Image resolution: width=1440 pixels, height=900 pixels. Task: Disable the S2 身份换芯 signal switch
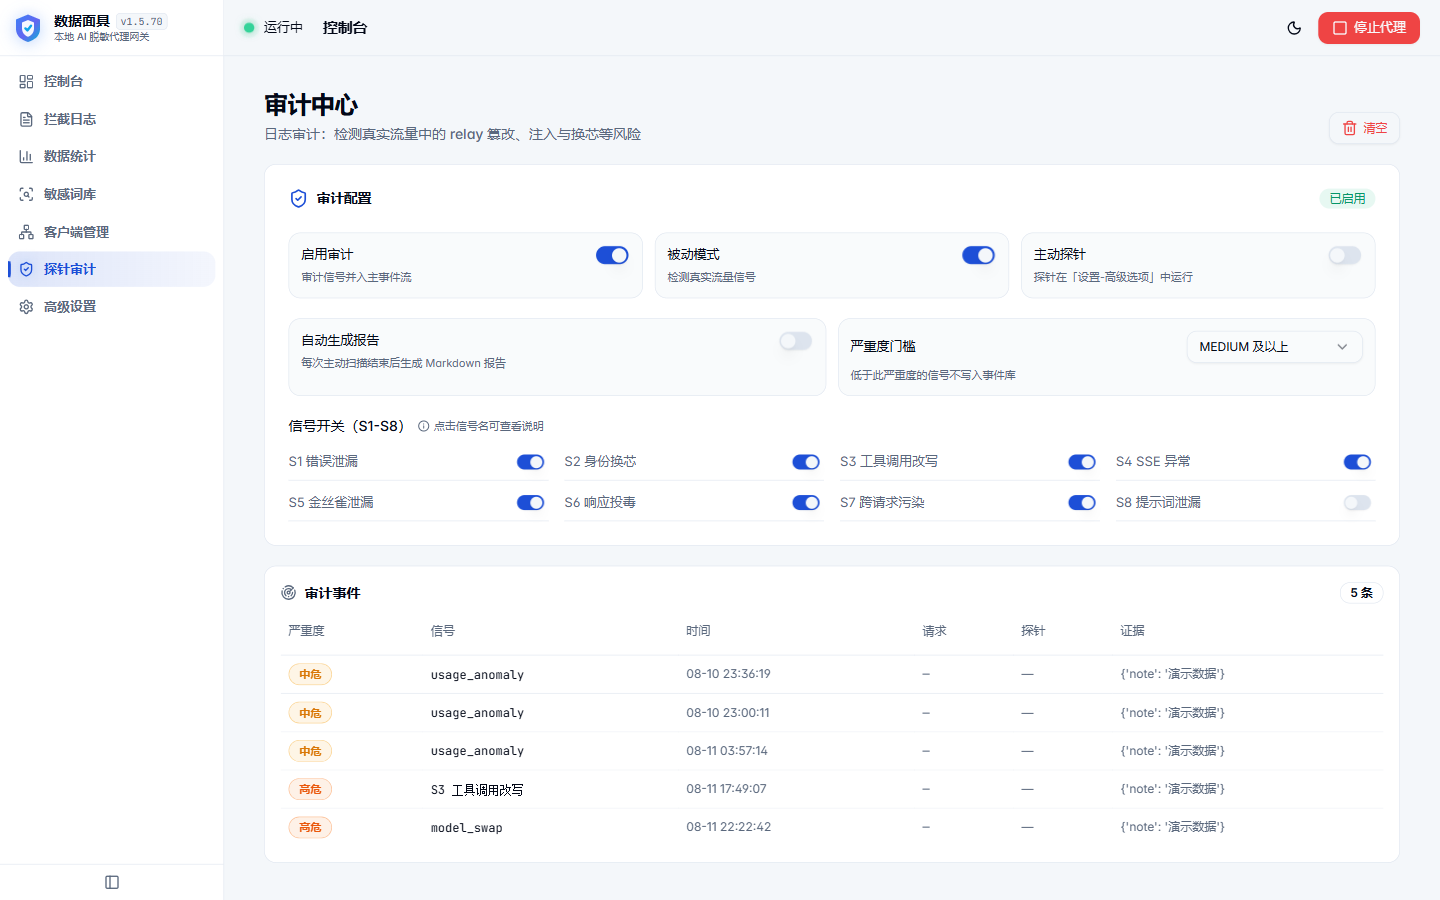coord(806,462)
